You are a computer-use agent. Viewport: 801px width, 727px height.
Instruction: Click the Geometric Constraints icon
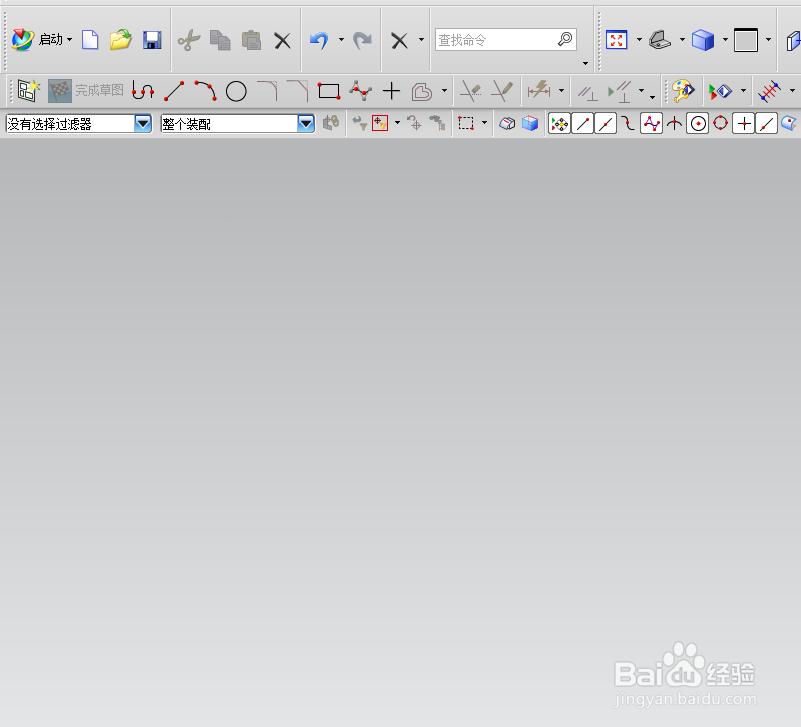point(587,92)
